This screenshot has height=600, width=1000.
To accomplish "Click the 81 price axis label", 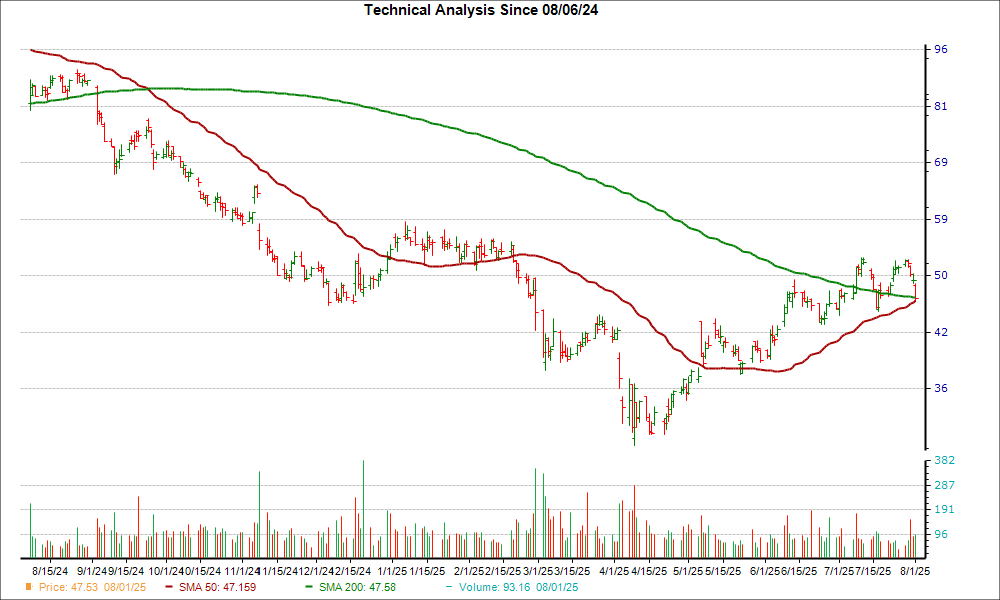I will 941,106.
